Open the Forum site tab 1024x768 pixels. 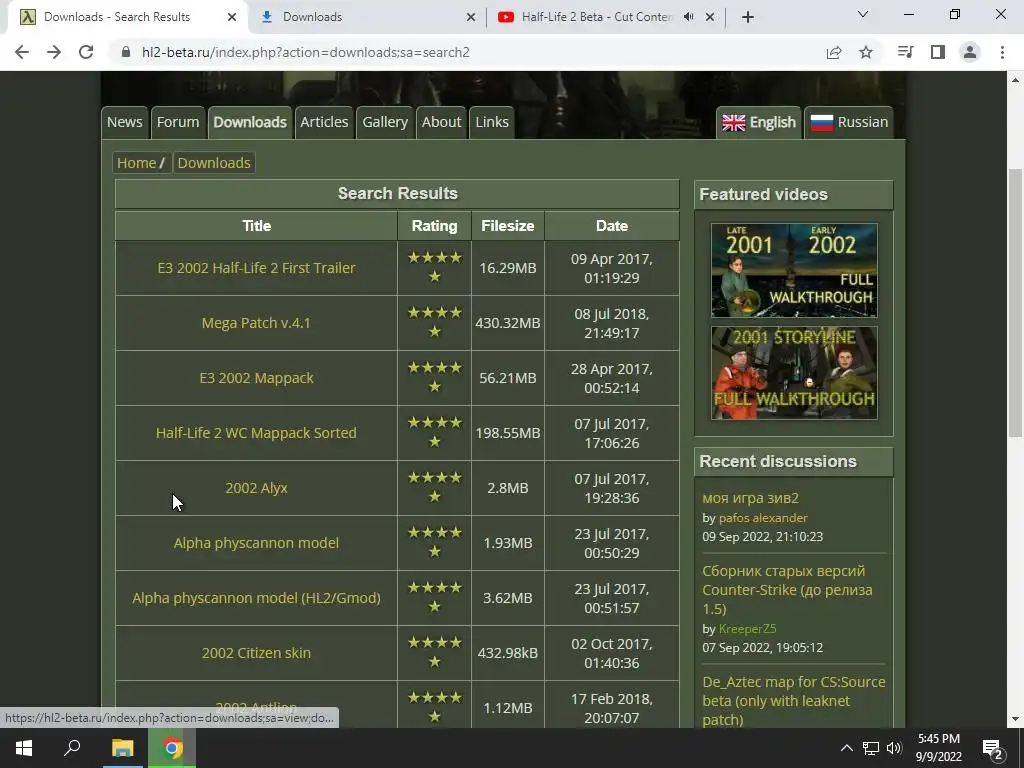pos(178,122)
